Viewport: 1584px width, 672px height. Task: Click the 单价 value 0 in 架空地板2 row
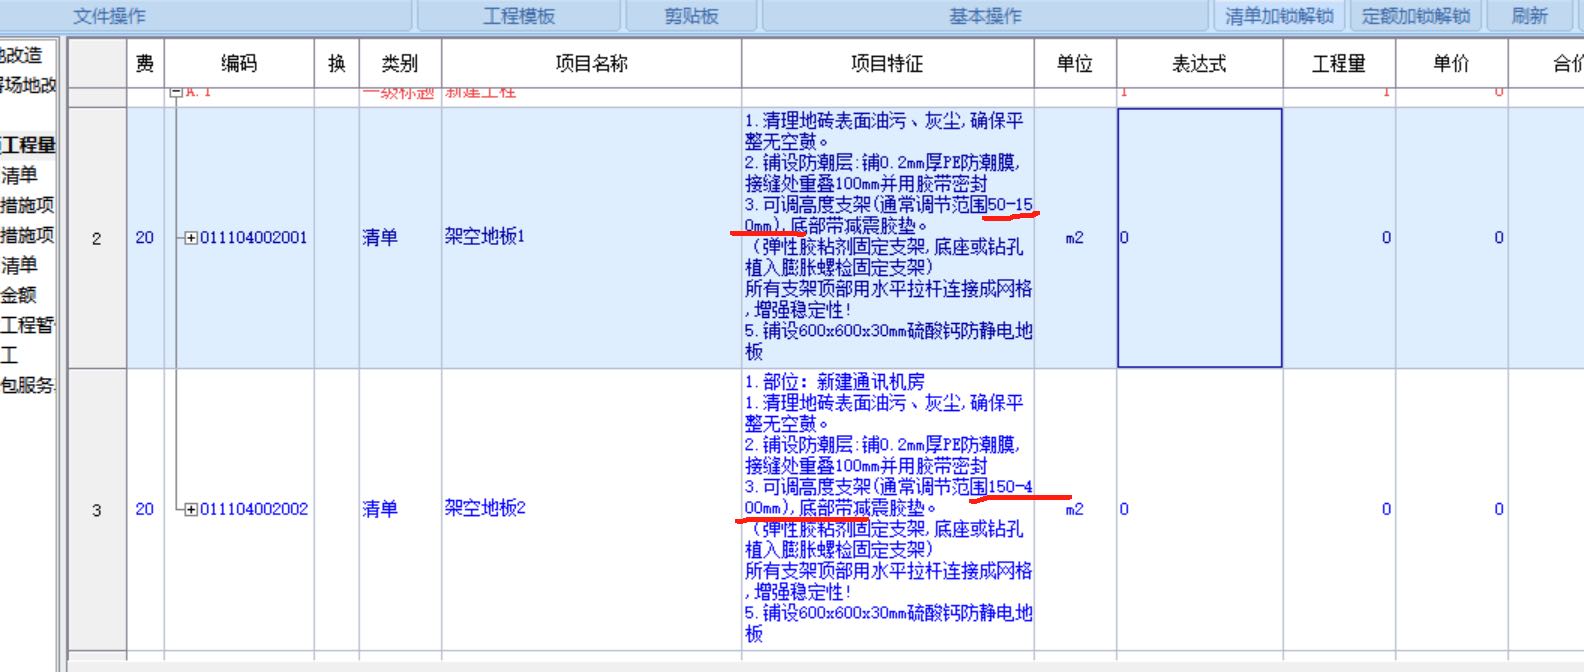pyautogui.click(x=1451, y=509)
